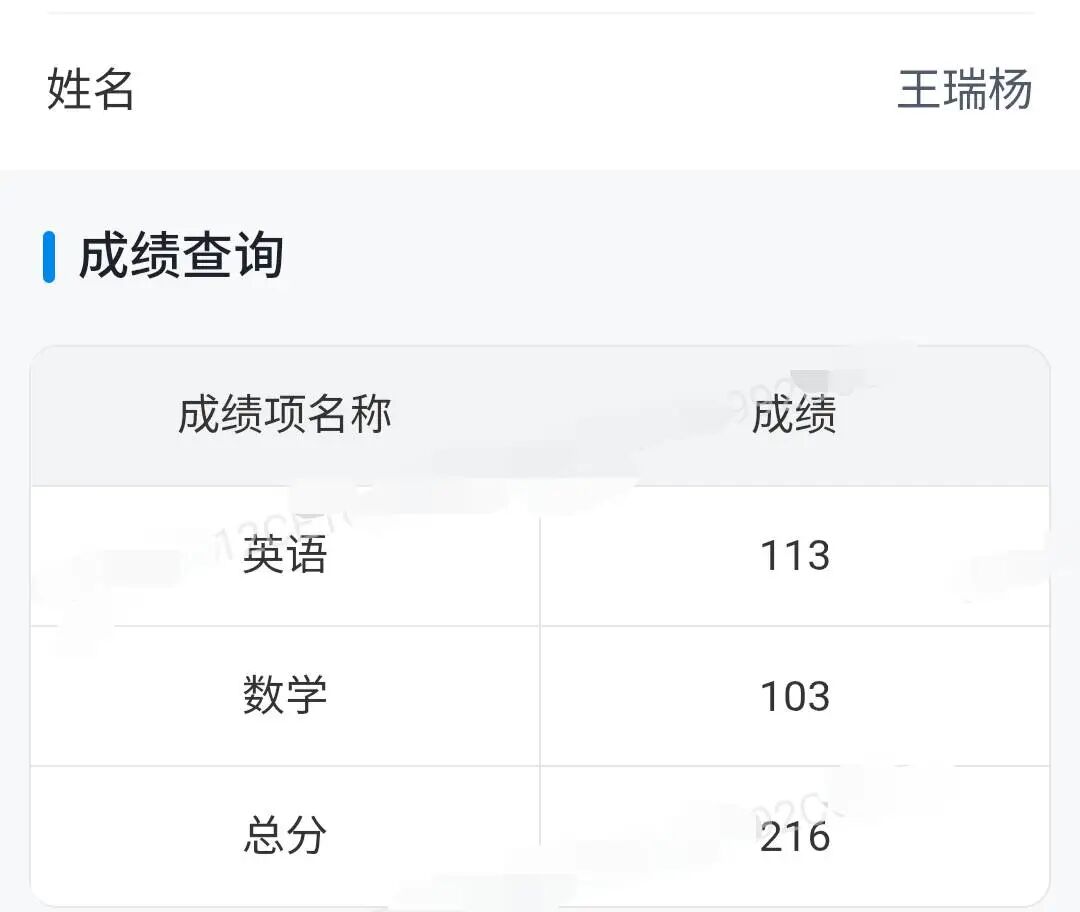Screen dimensions: 1080x912
Task: Select the 总分 row label
Action: (285, 836)
